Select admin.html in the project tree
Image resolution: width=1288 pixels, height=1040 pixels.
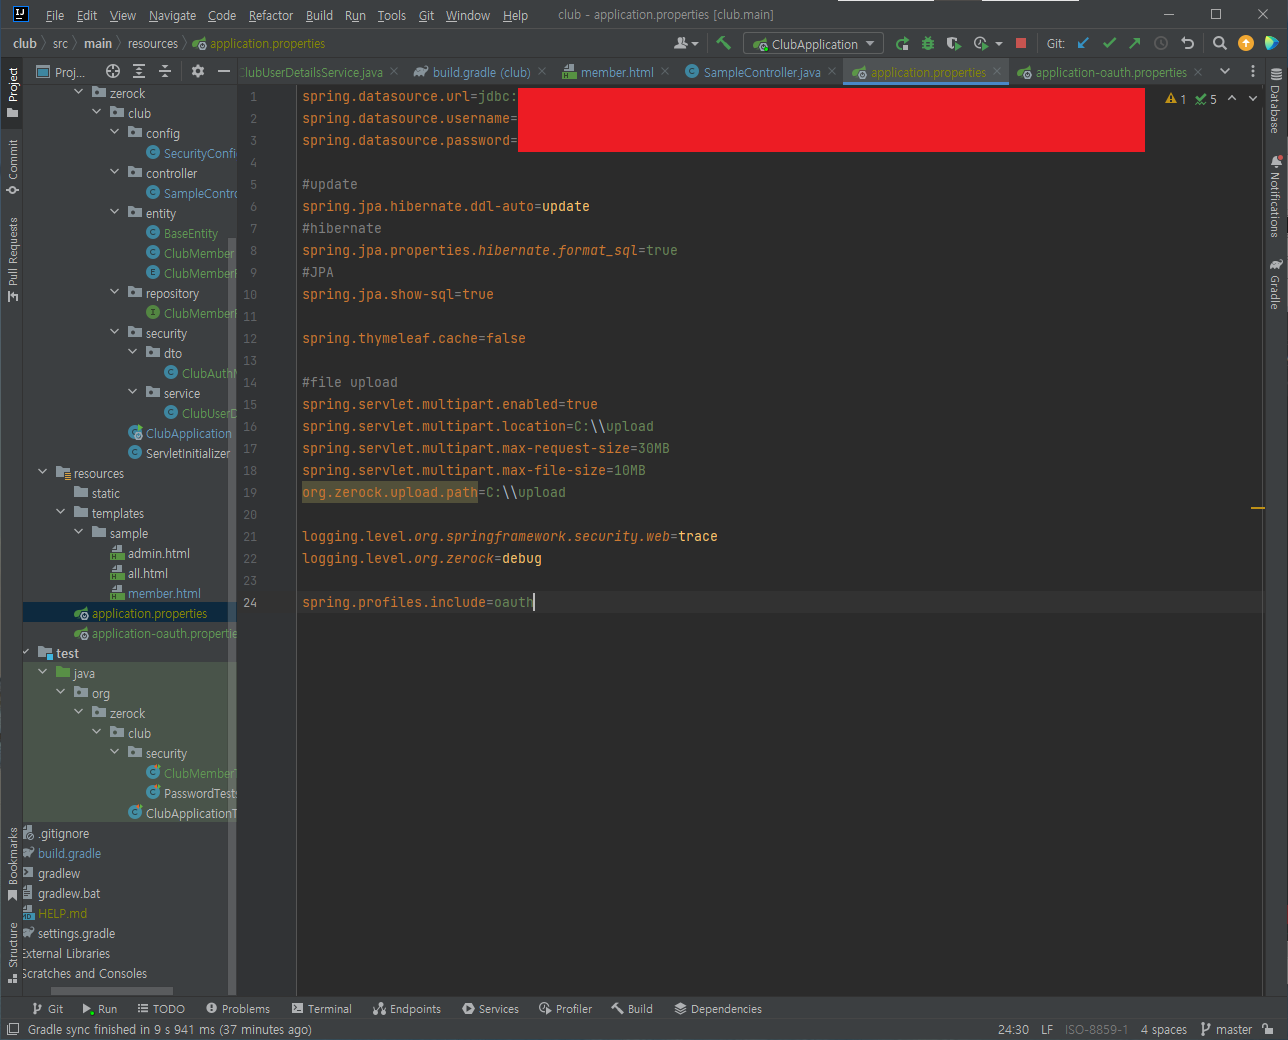coord(158,553)
